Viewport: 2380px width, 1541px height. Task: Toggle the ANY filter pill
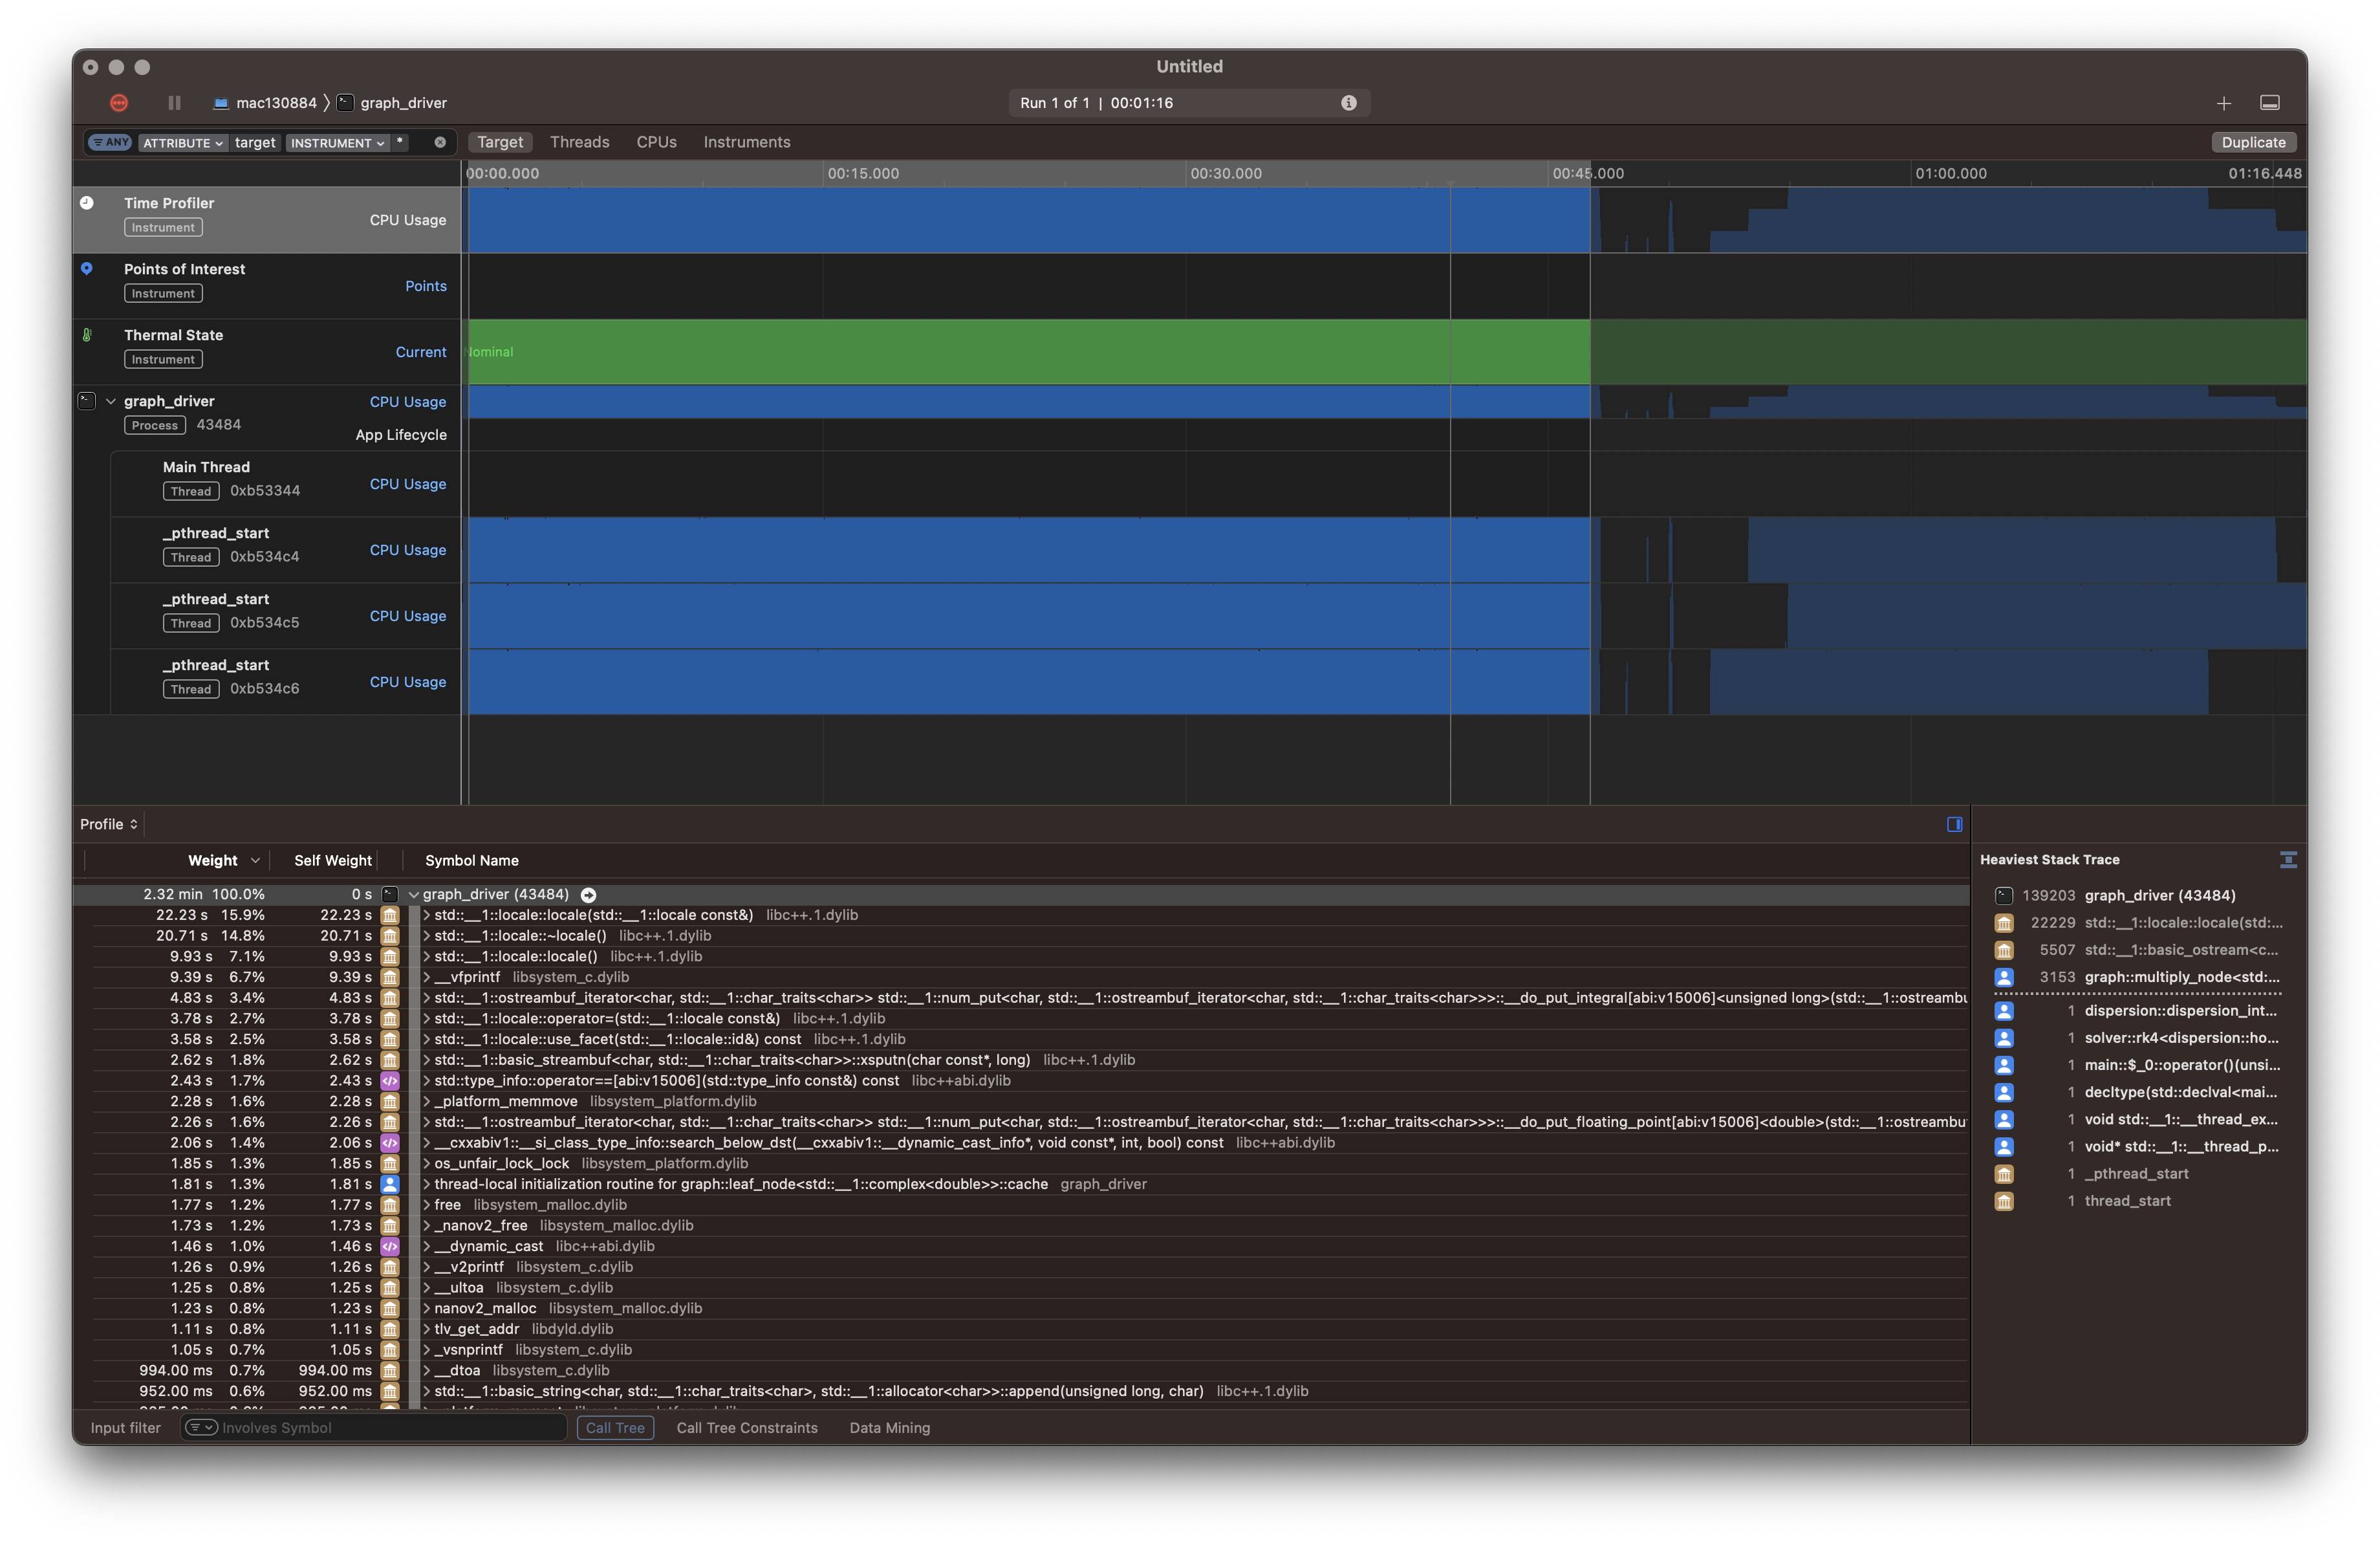tap(111, 142)
